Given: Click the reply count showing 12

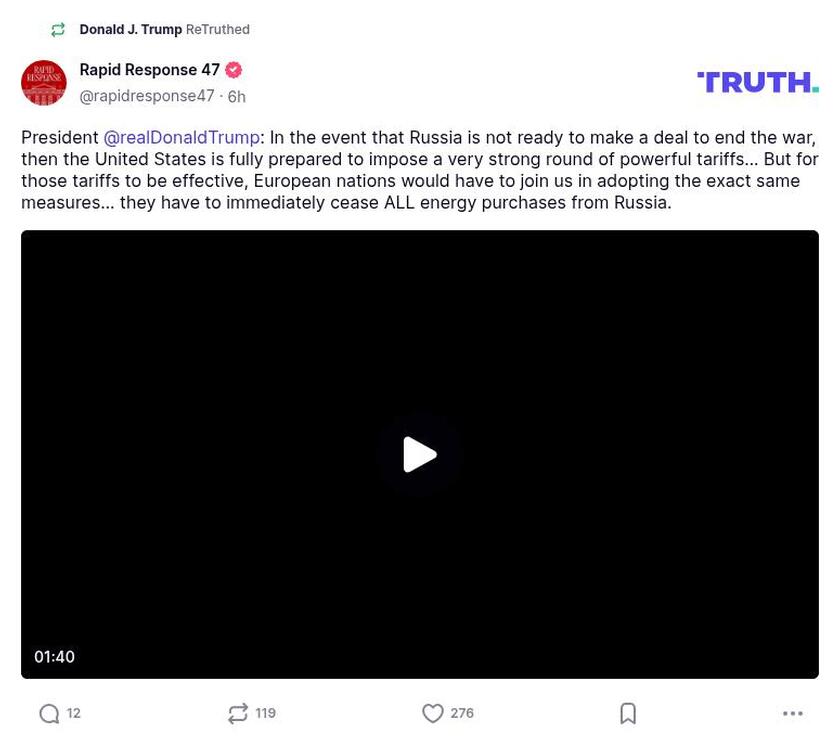Looking at the screenshot, I should click(x=71, y=713).
